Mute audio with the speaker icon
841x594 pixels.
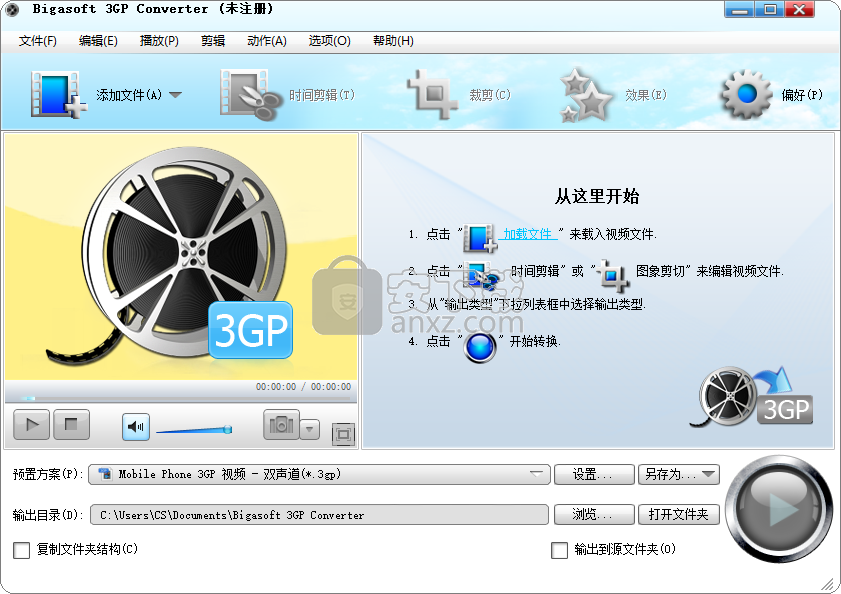point(136,427)
